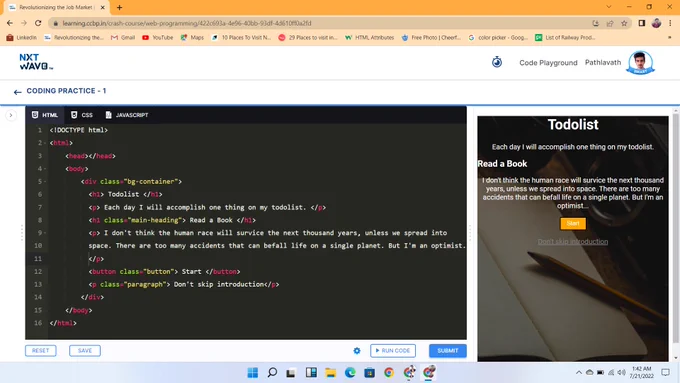Click the SUBMIT button
Image resolution: width=680 pixels, height=383 pixels.
click(x=448, y=350)
